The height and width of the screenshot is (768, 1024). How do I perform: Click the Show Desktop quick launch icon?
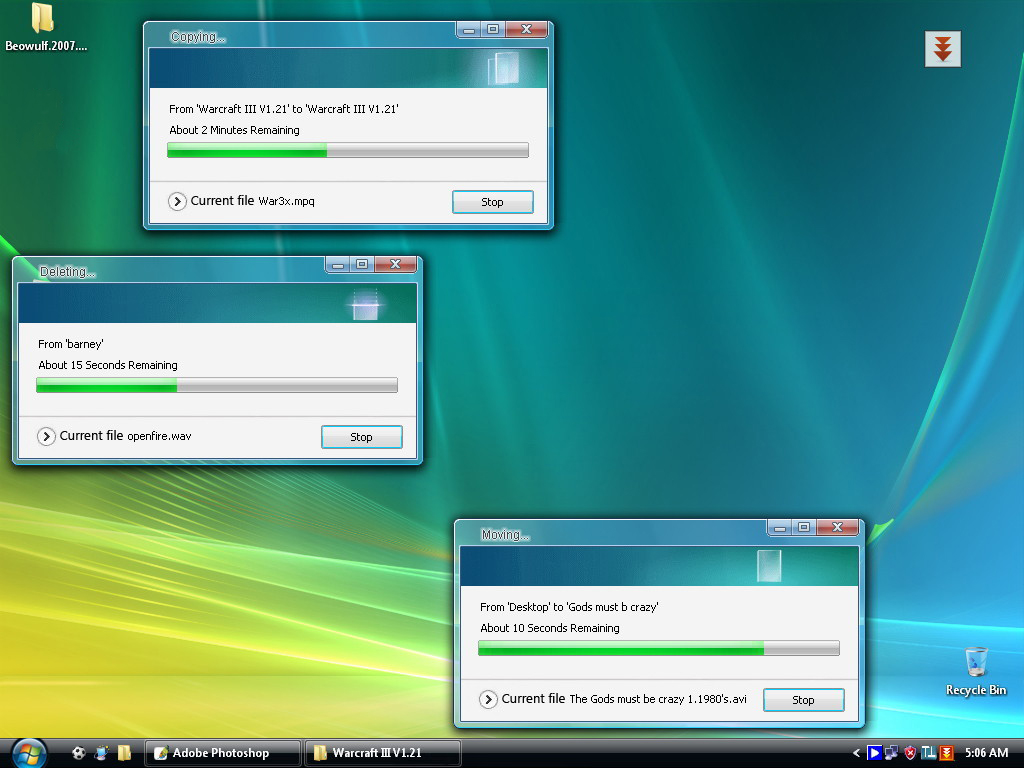[x=100, y=753]
